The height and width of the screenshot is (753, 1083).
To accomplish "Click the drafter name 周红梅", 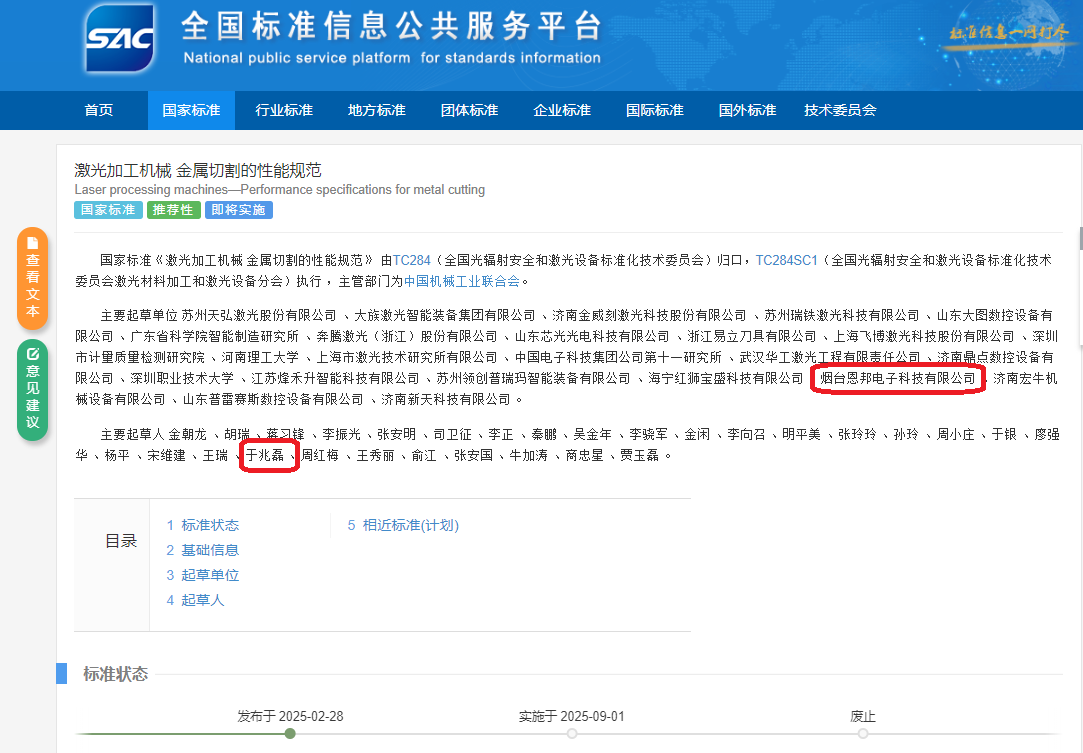I will tap(320, 455).
